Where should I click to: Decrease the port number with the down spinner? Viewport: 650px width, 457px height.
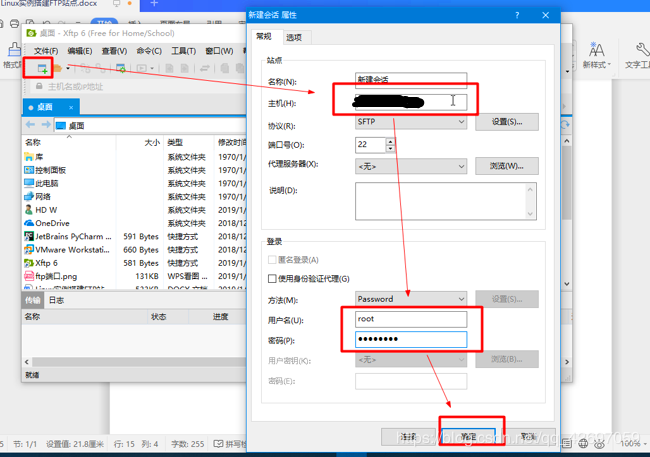(x=390, y=148)
